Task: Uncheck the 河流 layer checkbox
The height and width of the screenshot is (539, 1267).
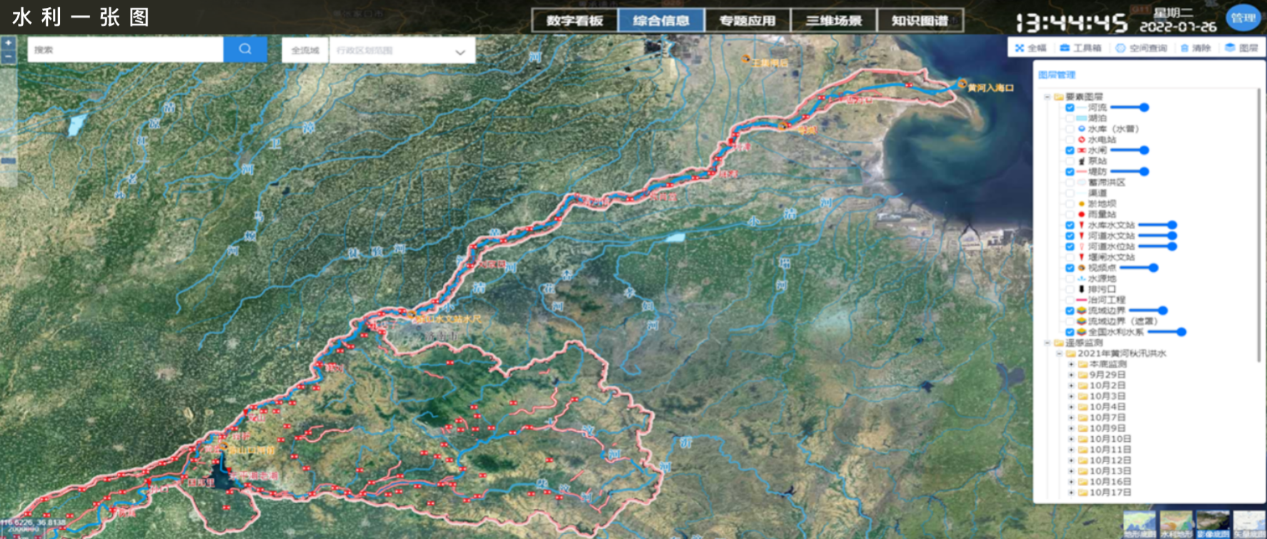Action: coord(1070,107)
